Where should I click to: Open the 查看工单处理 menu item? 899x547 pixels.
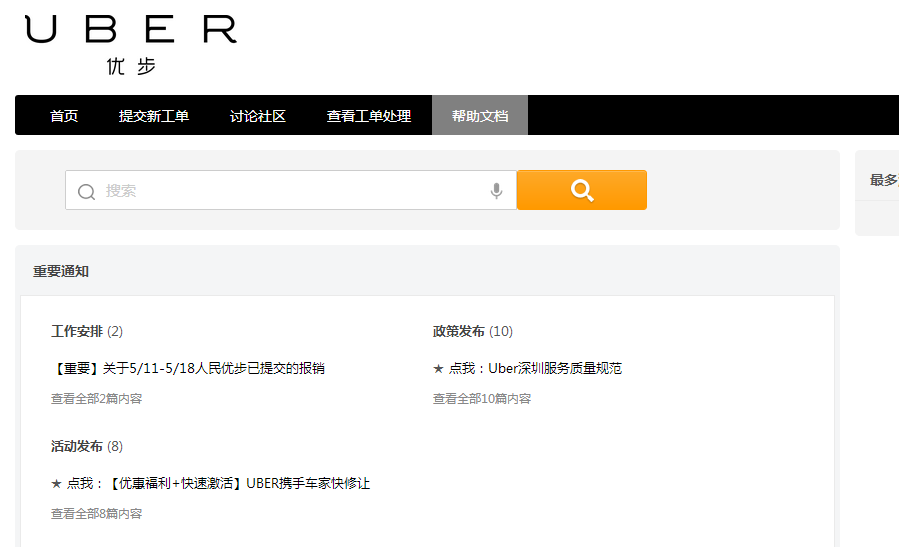(x=369, y=116)
